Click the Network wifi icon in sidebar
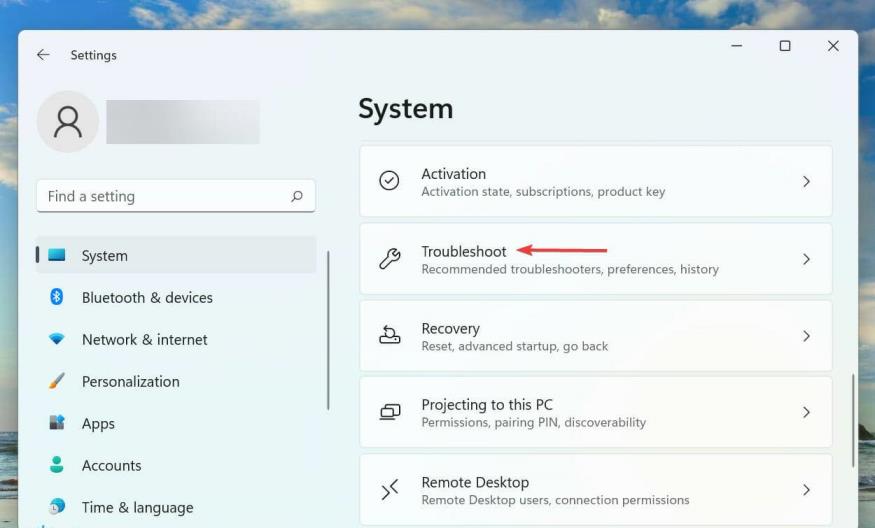The width and height of the screenshot is (875, 528). [x=56, y=339]
